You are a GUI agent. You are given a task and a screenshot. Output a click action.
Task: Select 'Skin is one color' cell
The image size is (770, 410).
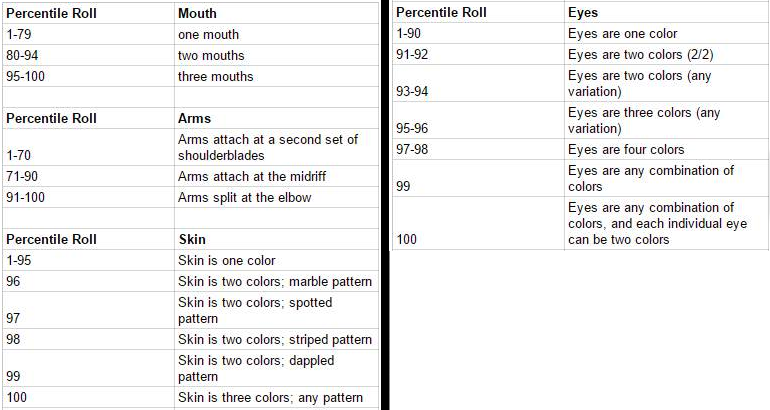tap(276, 260)
